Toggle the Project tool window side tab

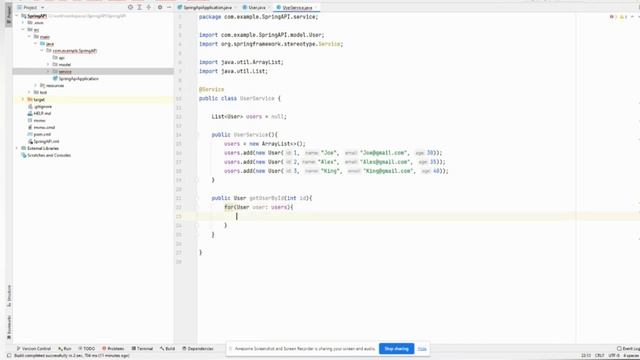point(9,15)
